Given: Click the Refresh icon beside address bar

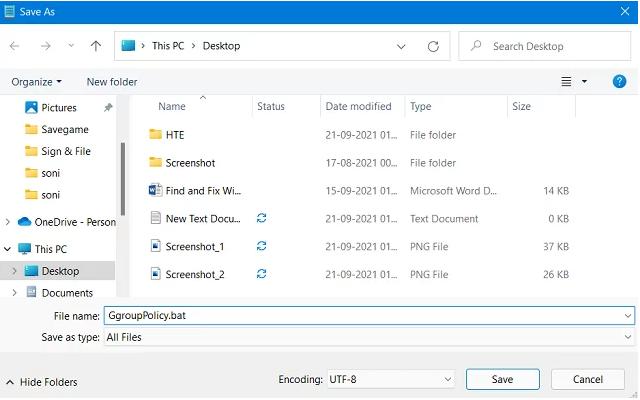Looking at the screenshot, I should coord(433,46).
